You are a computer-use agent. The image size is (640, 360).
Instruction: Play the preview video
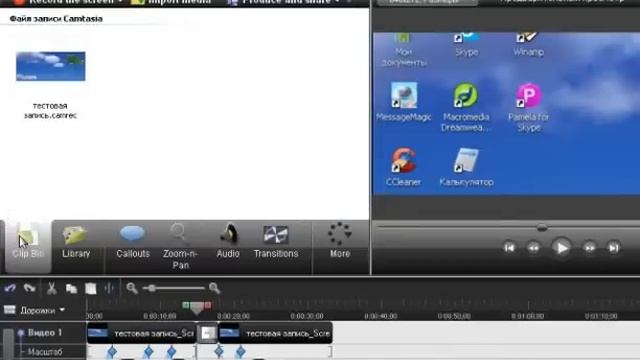click(x=562, y=247)
